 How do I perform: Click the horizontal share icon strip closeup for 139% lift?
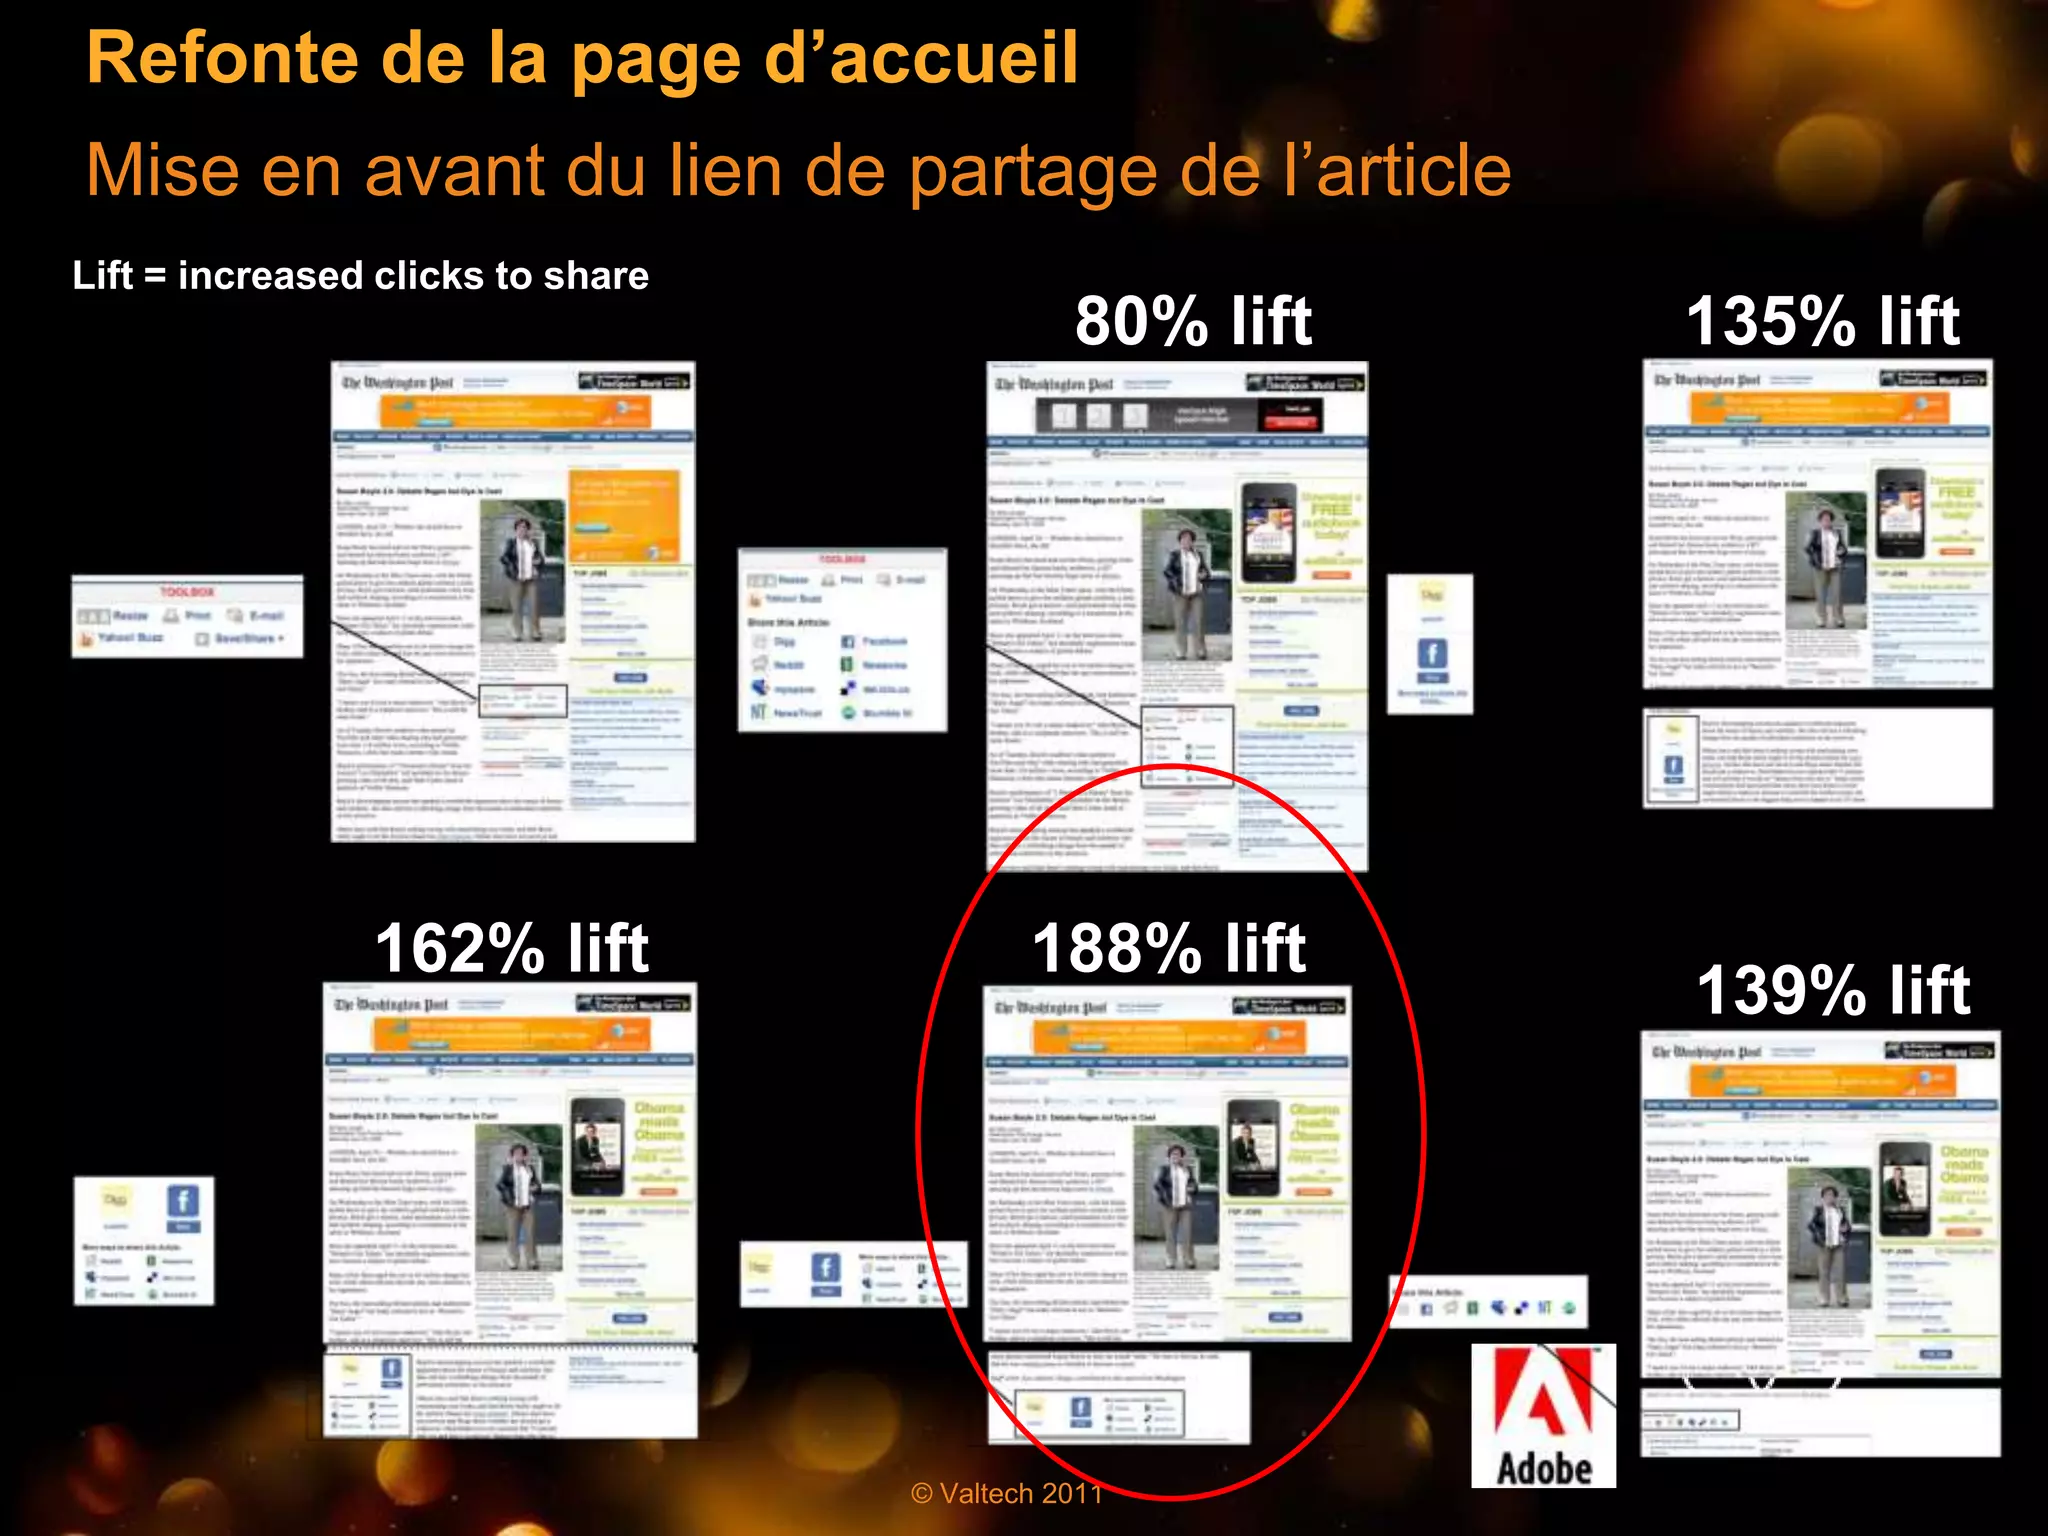[x=1488, y=1302]
